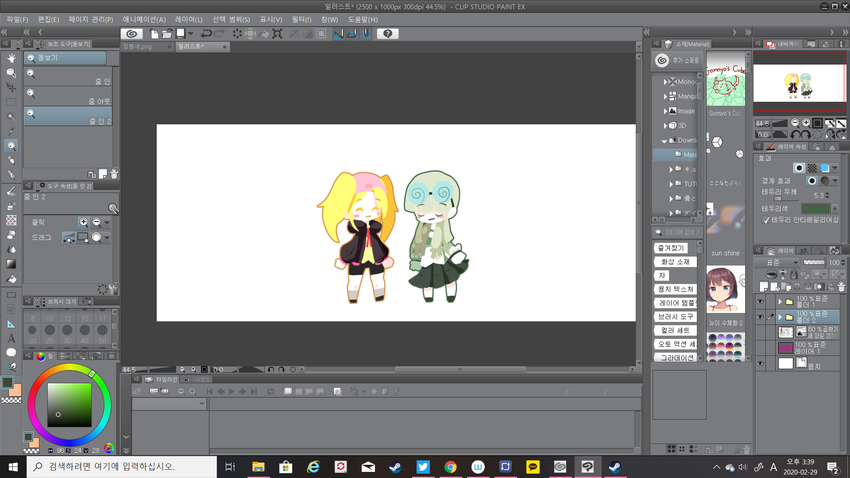Open the 파일(F) menu
The width and height of the screenshot is (850, 478).
pyautogui.click(x=17, y=20)
